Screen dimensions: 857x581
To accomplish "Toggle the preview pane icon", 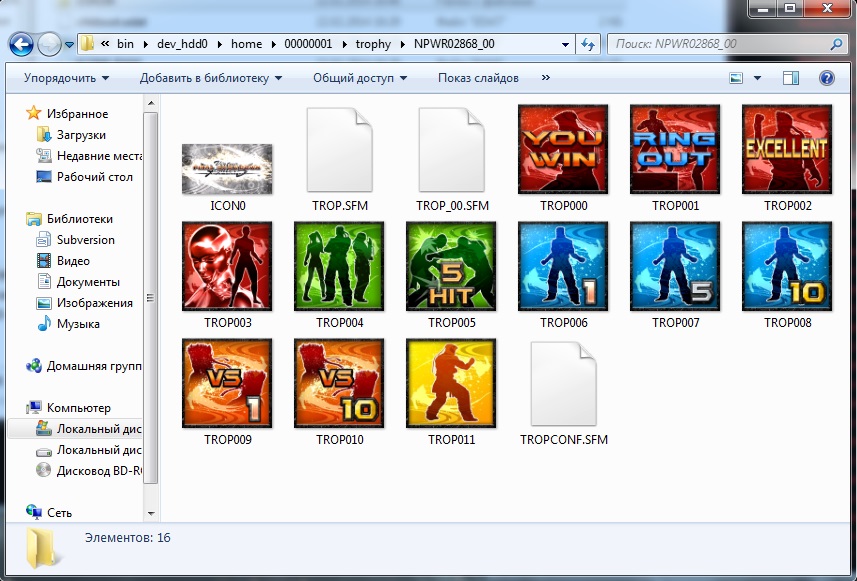I will pos(791,78).
